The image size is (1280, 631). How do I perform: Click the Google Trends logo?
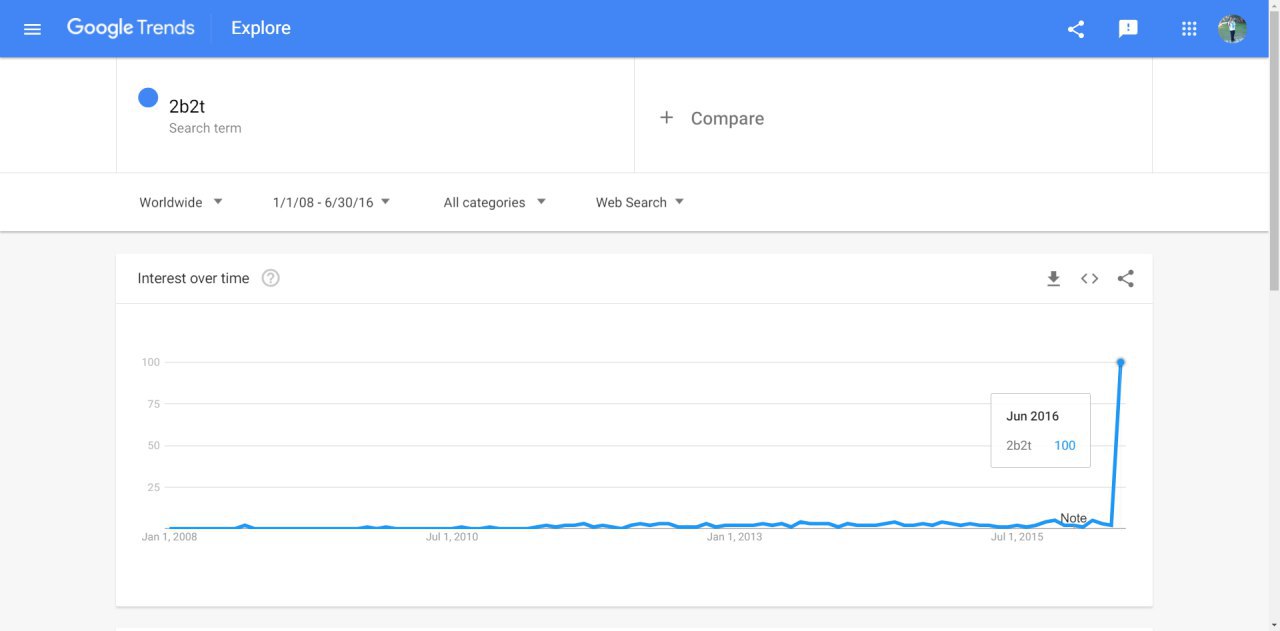tap(131, 28)
